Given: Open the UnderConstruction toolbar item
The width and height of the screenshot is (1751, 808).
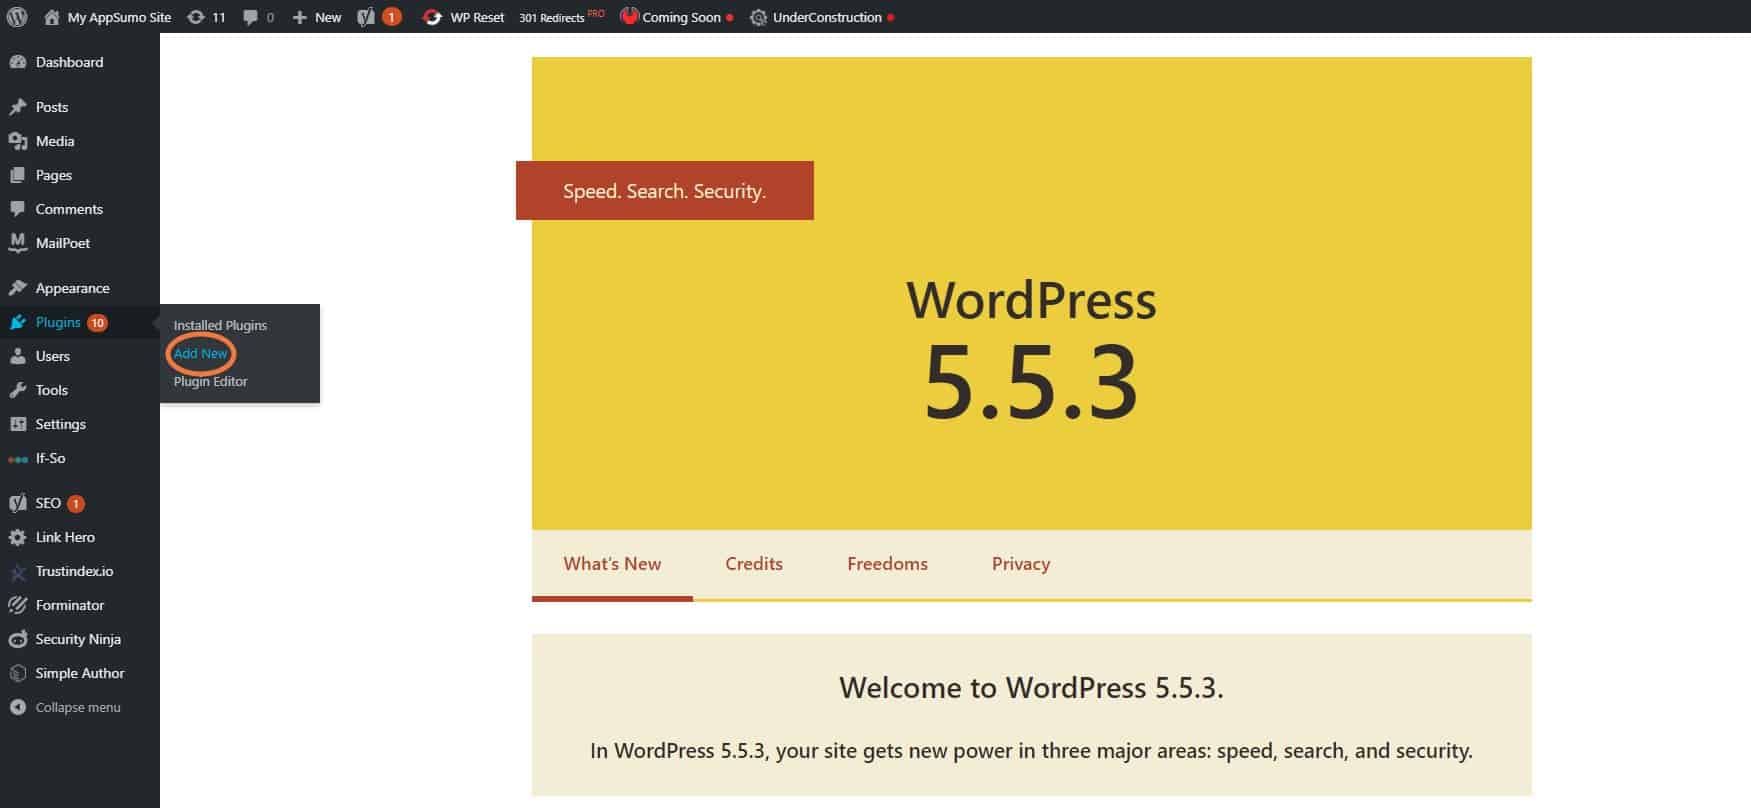Looking at the screenshot, I should [x=822, y=17].
